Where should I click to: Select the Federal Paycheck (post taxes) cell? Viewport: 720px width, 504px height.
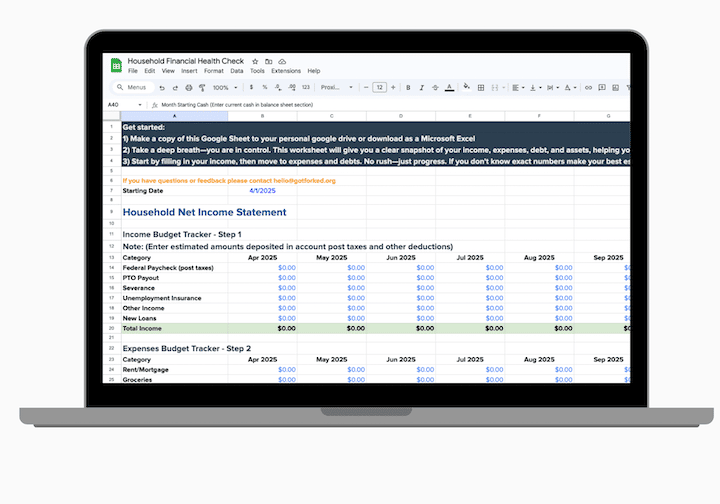(x=174, y=268)
